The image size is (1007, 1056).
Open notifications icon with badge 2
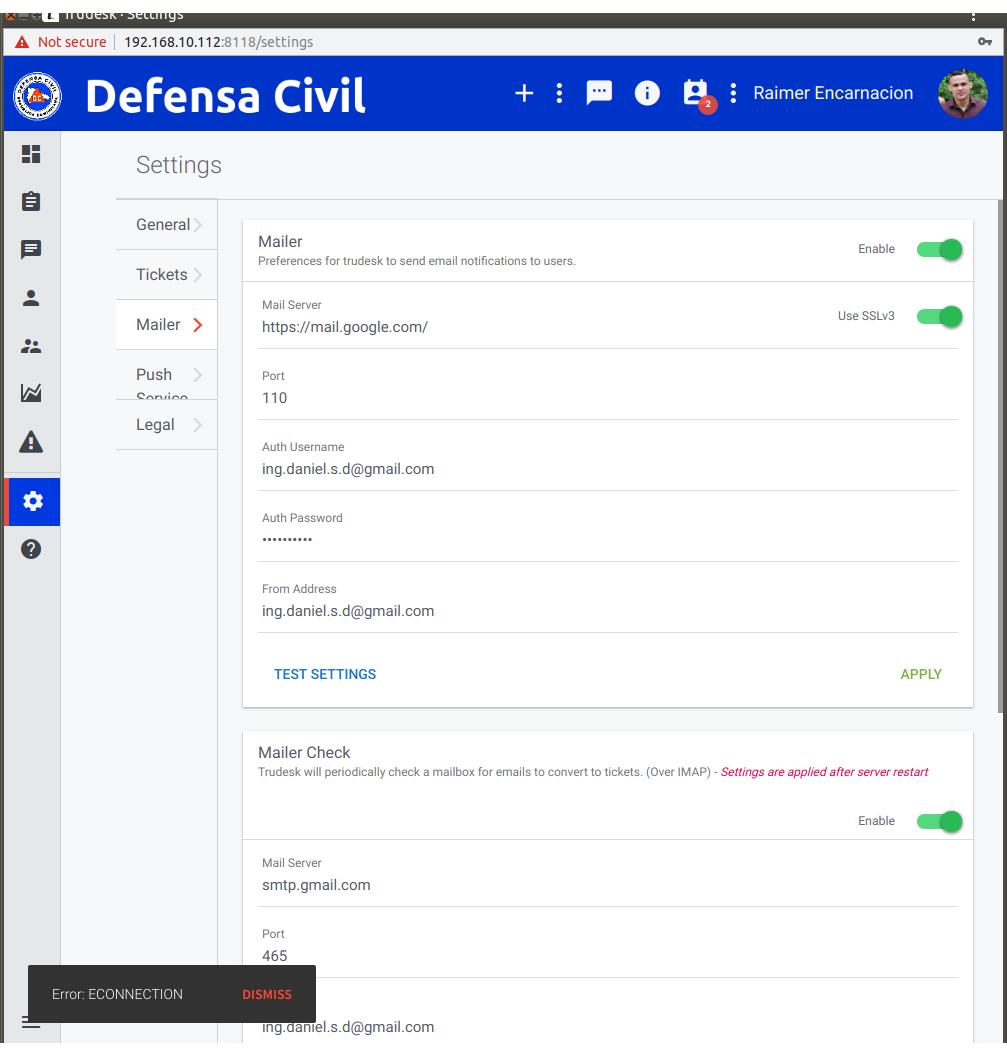point(696,94)
